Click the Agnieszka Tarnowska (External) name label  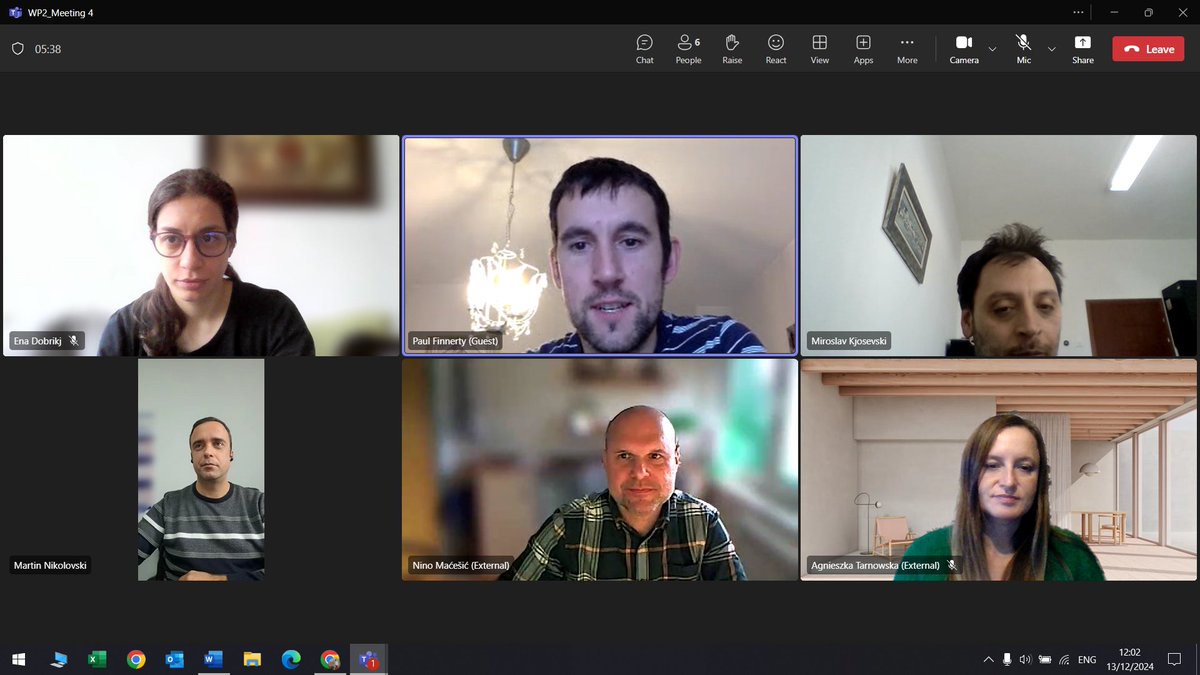(876, 565)
